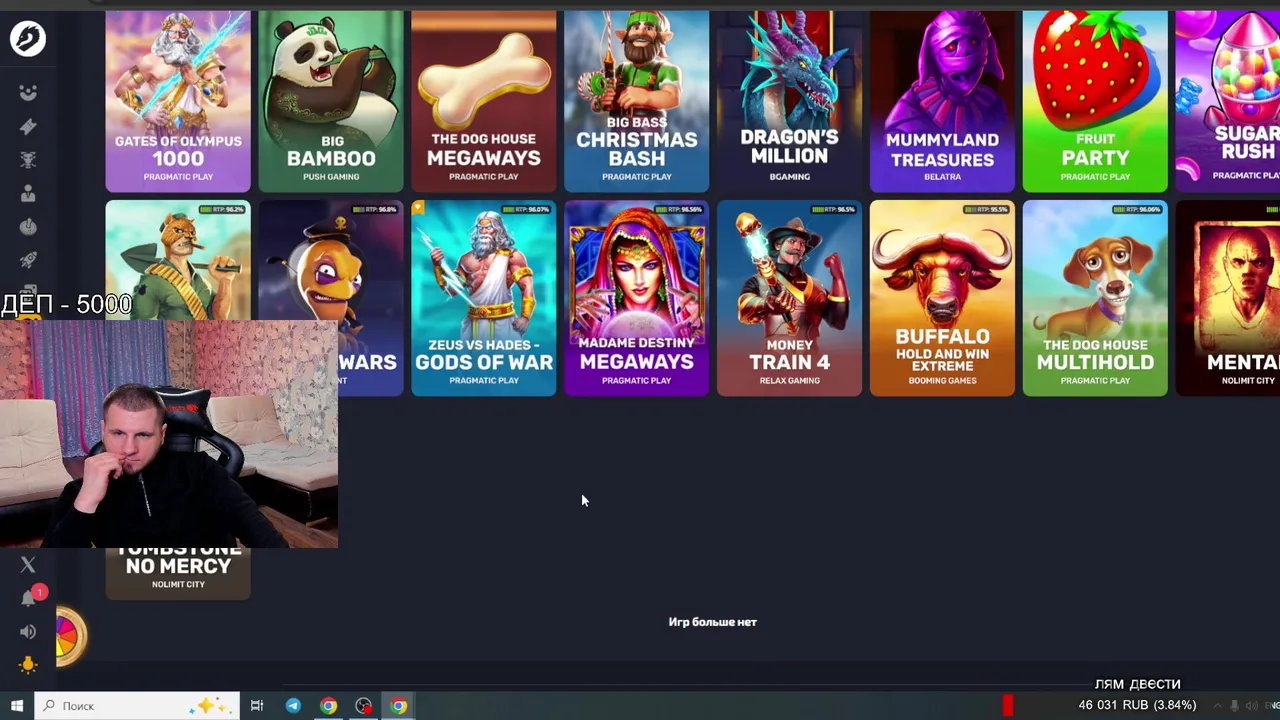Open the dealer person sidebar icon
The width and height of the screenshot is (1280, 720).
[x=28, y=193]
